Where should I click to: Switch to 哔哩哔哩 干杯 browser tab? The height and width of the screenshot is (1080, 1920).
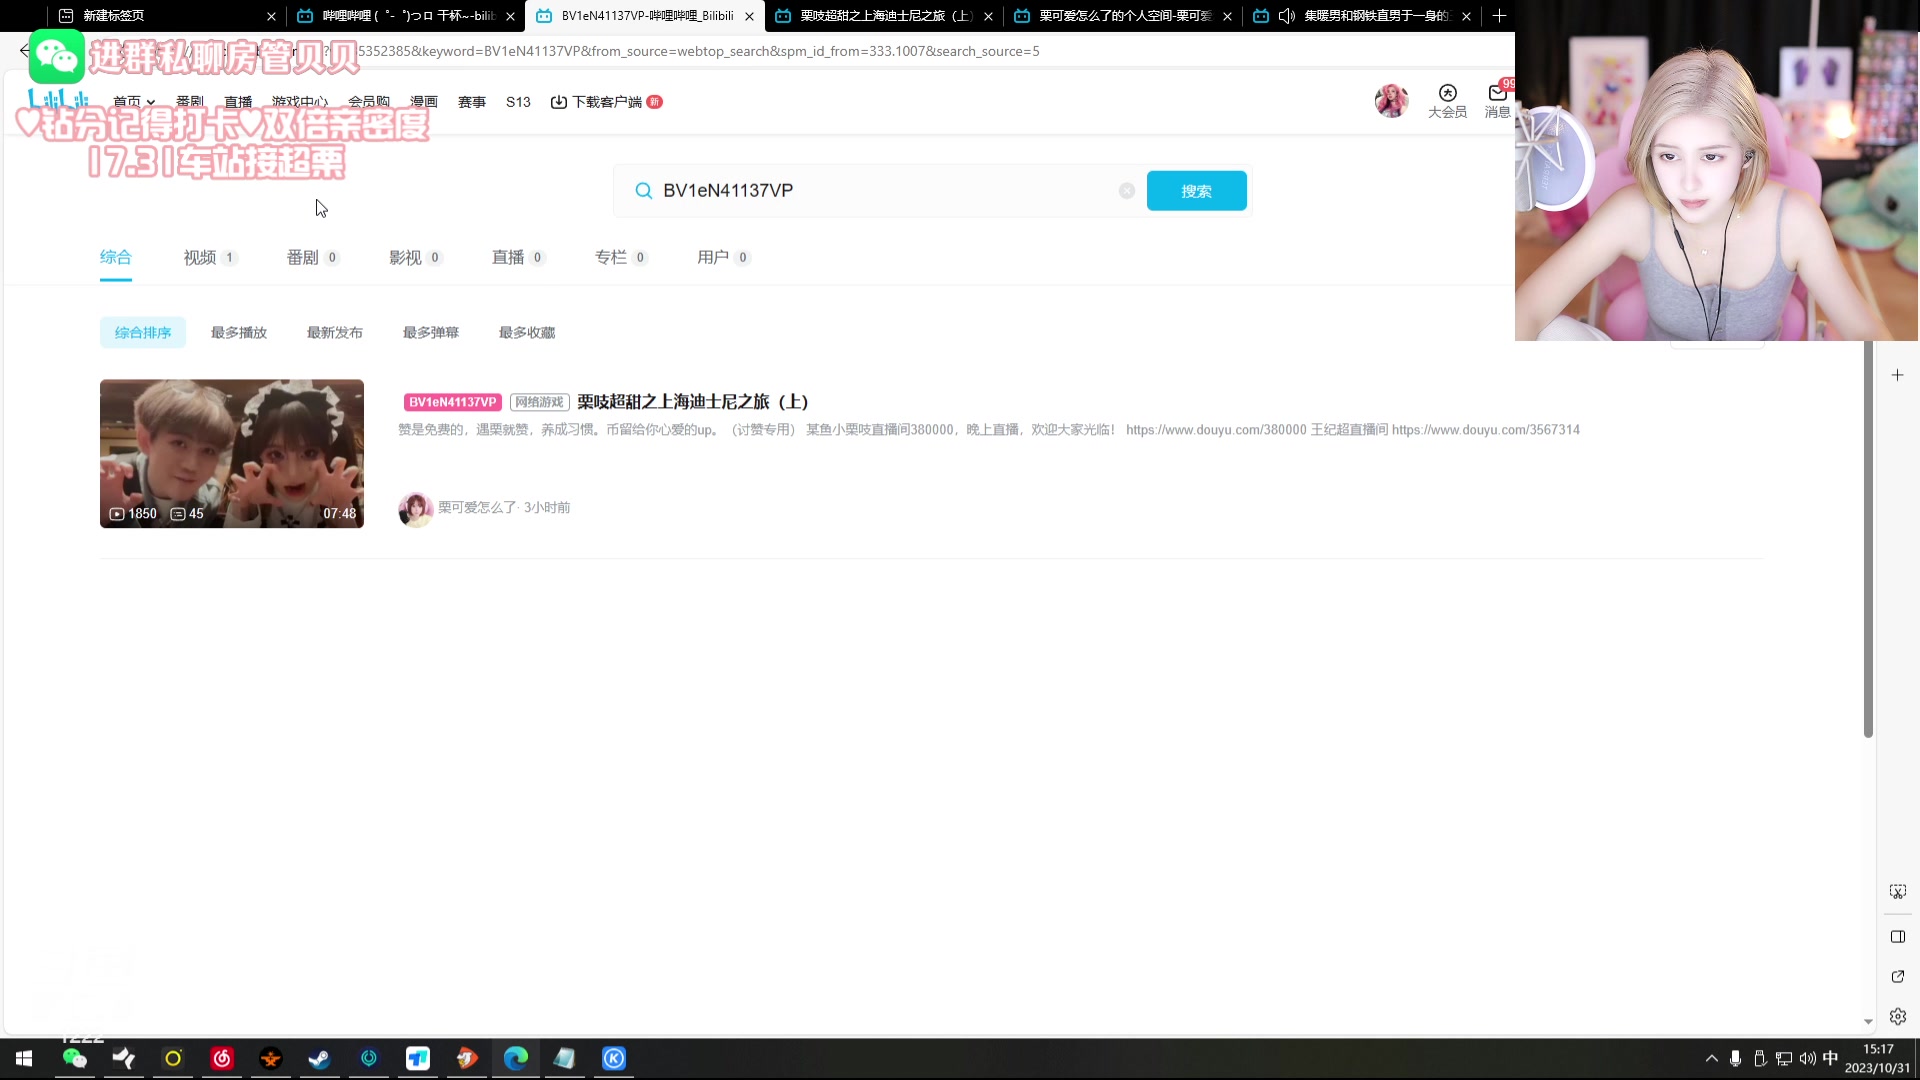pyautogui.click(x=405, y=16)
